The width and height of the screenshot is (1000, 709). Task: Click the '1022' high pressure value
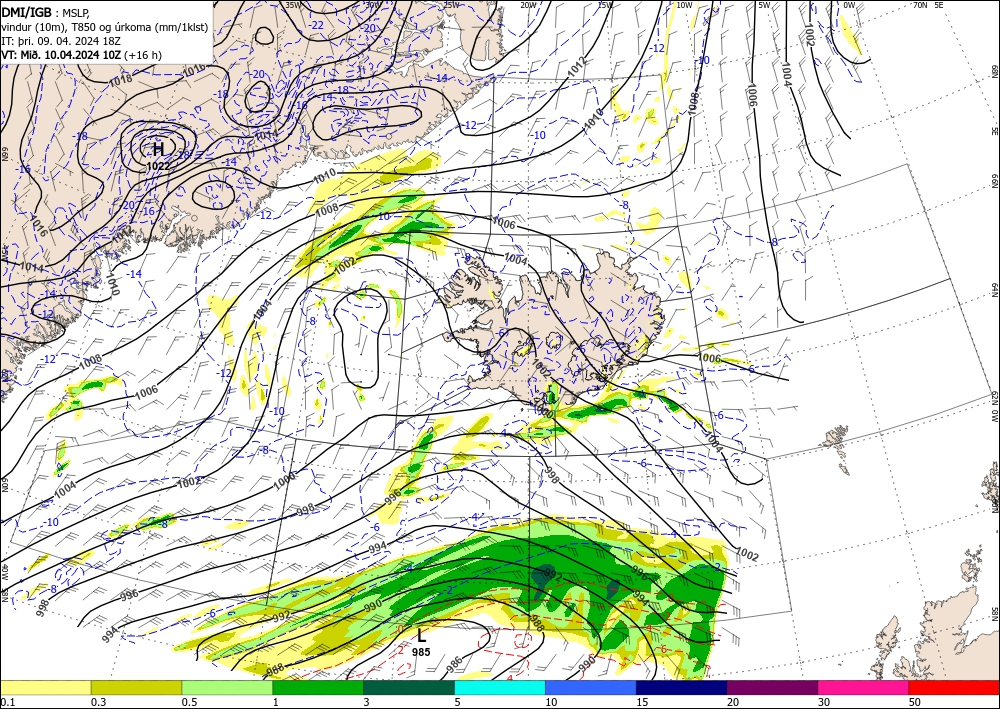tap(158, 166)
